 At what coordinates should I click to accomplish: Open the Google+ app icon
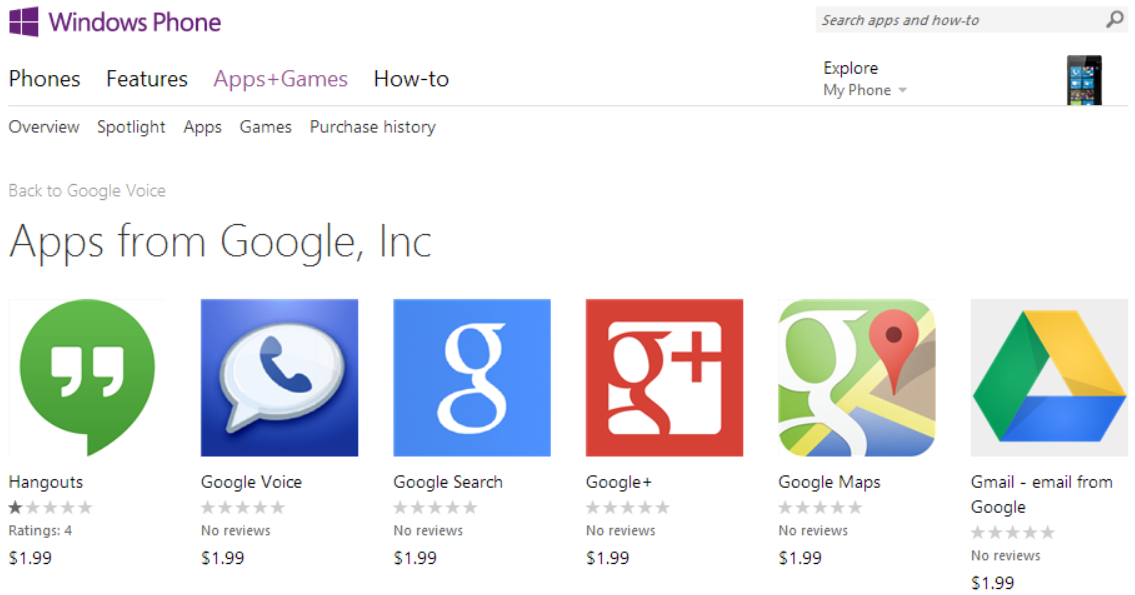[x=664, y=378]
